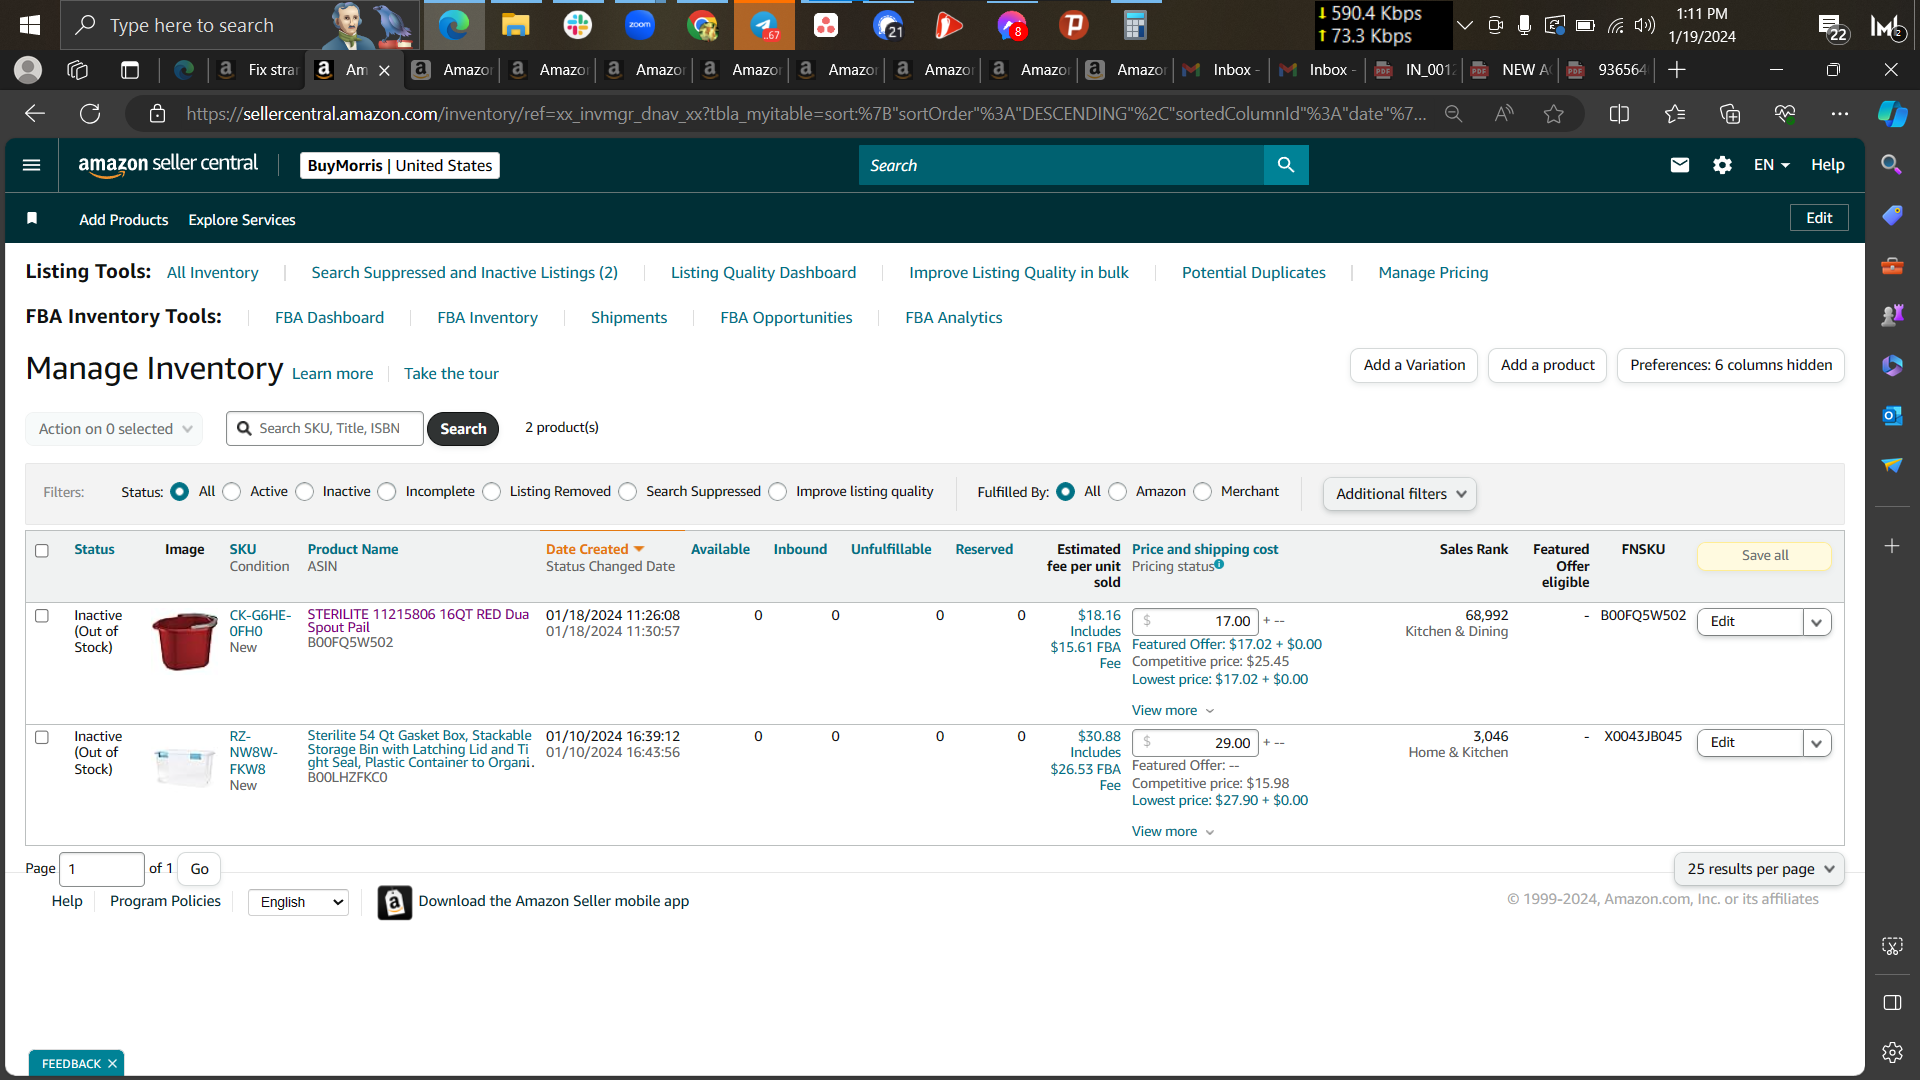Select the Active status filter
This screenshot has width=1920, height=1080.
click(232, 492)
